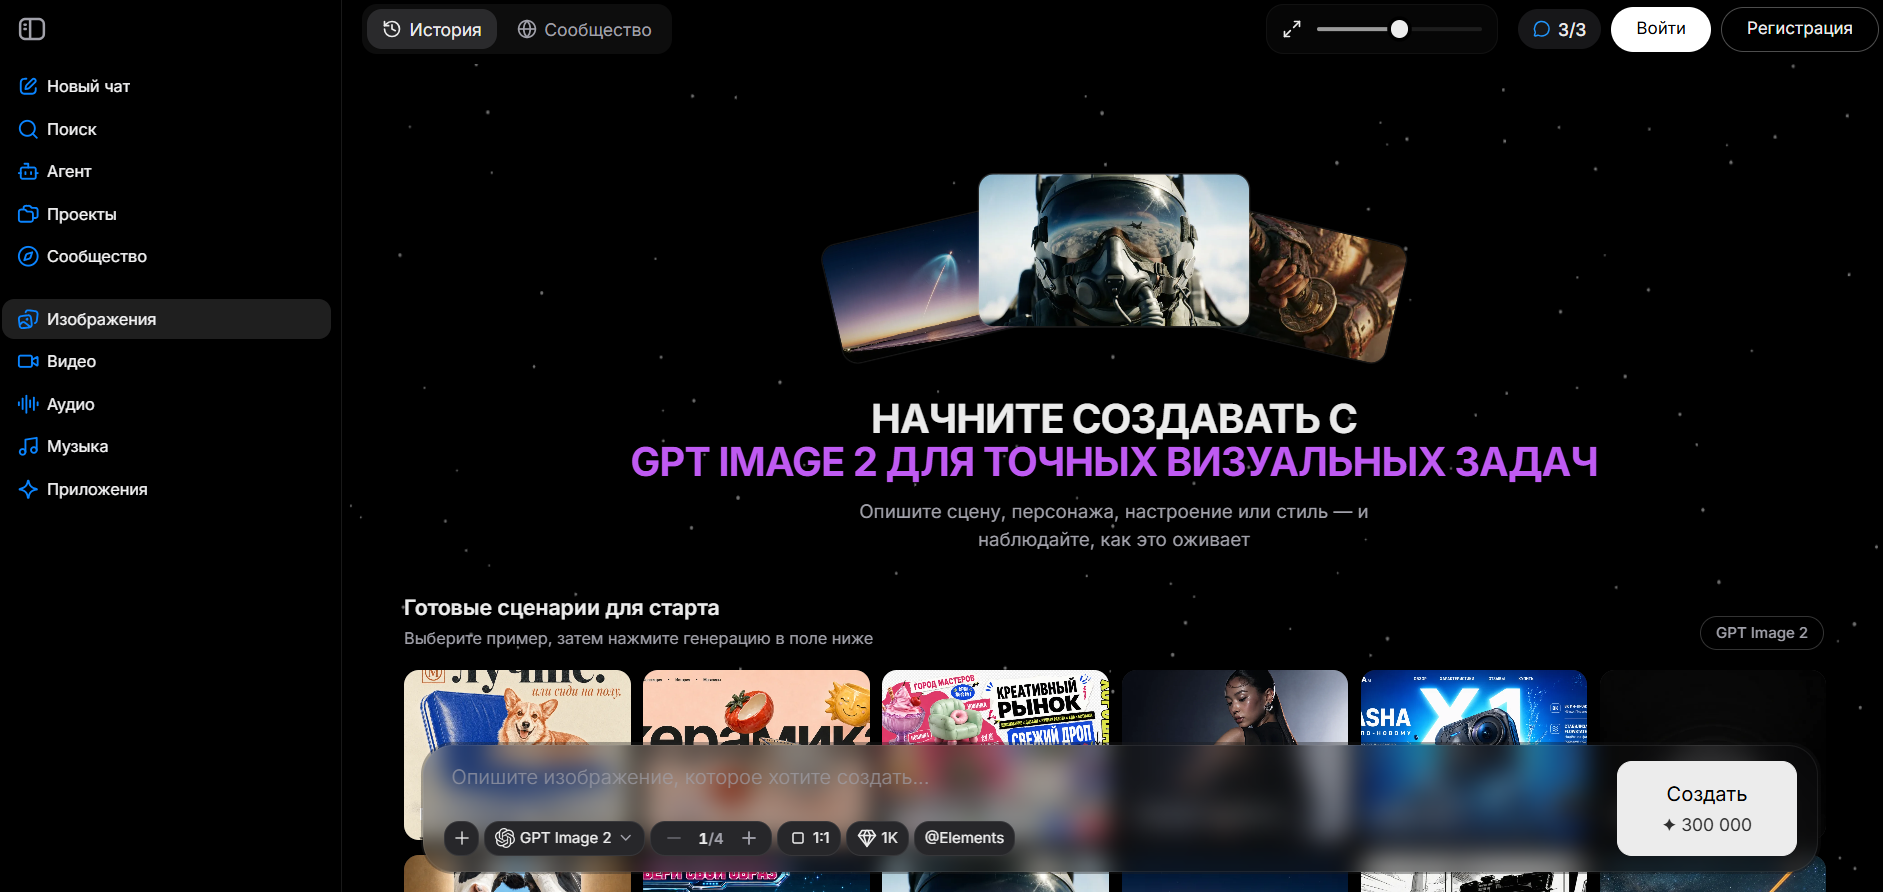Click the Новый чат pencil icon
The width and height of the screenshot is (1883, 892).
pos(28,86)
